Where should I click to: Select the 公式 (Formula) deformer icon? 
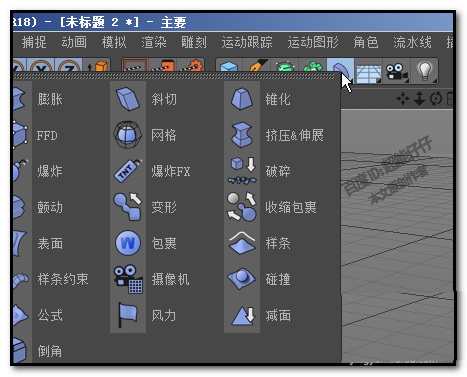point(20,315)
